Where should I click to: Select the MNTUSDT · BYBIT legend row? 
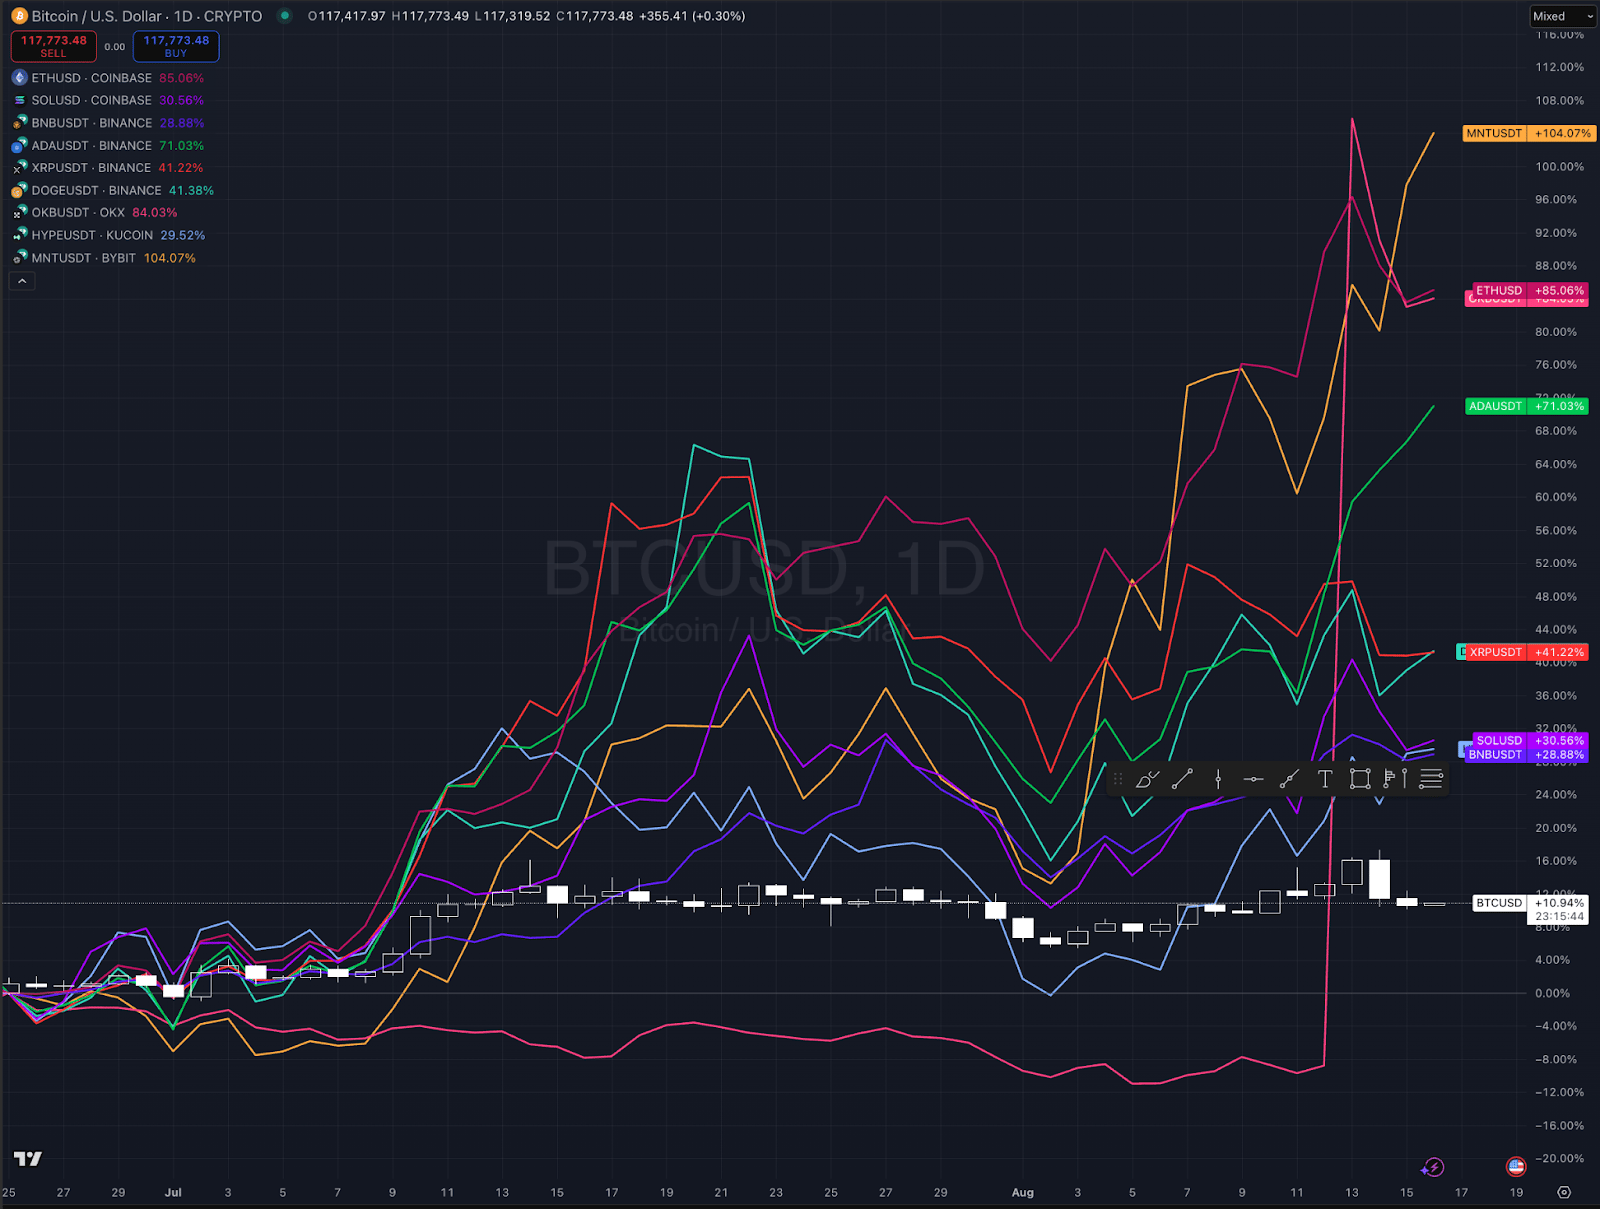104,258
